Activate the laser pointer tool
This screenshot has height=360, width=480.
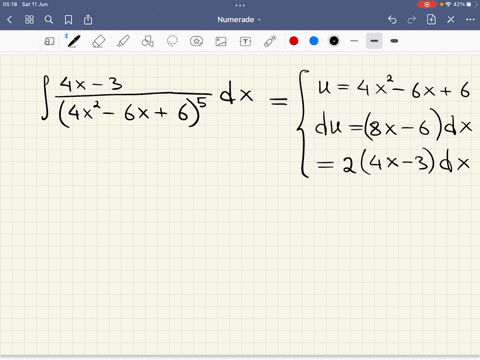[270, 41]
